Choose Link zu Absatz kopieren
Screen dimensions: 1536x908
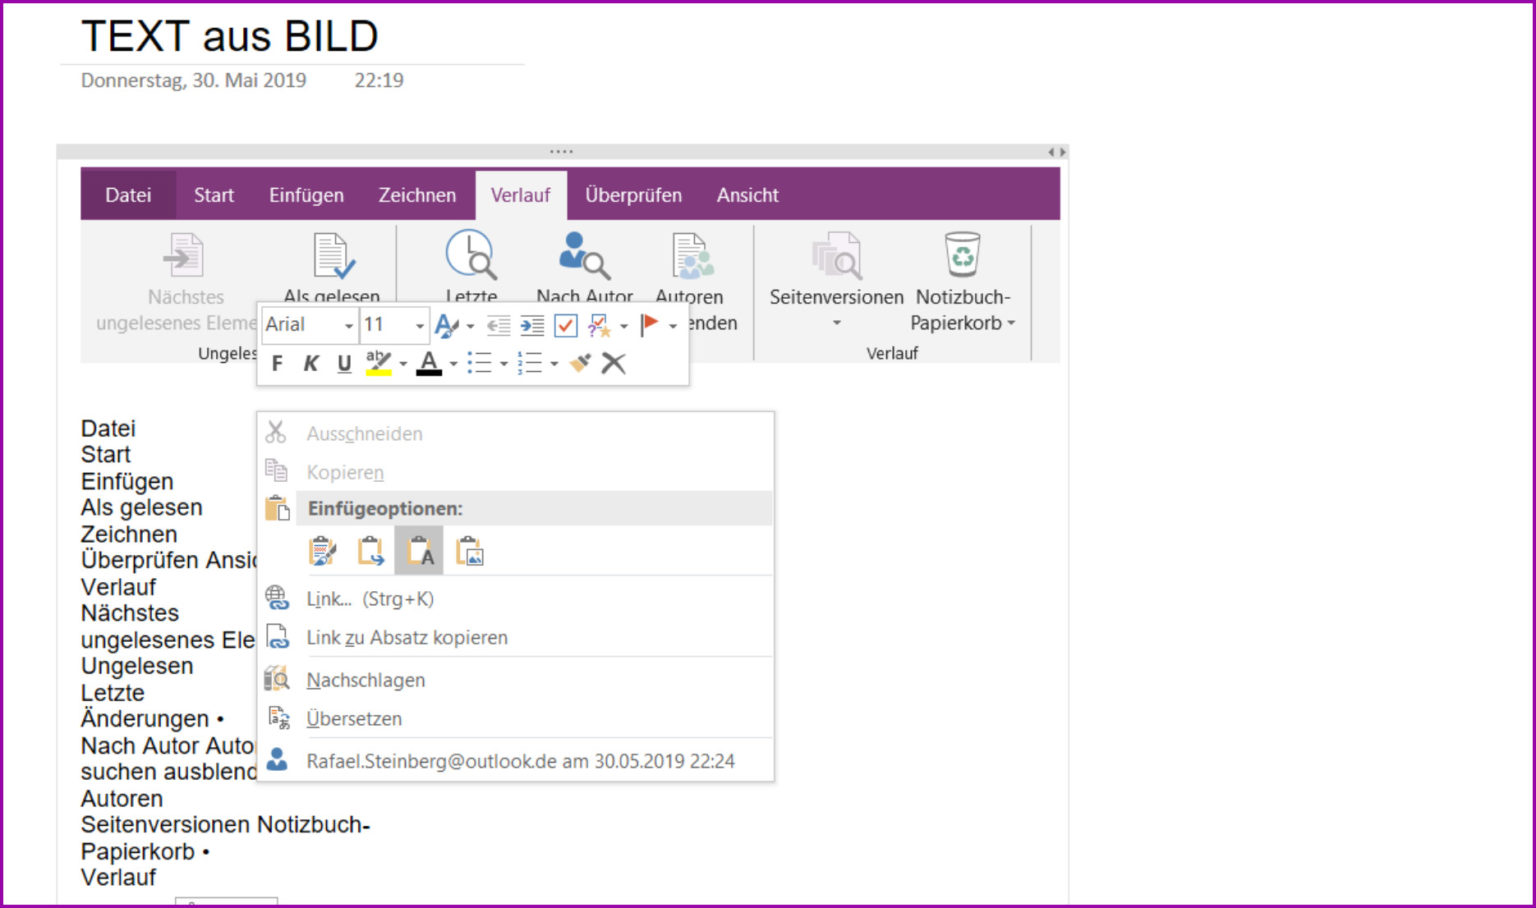[515, 637]
